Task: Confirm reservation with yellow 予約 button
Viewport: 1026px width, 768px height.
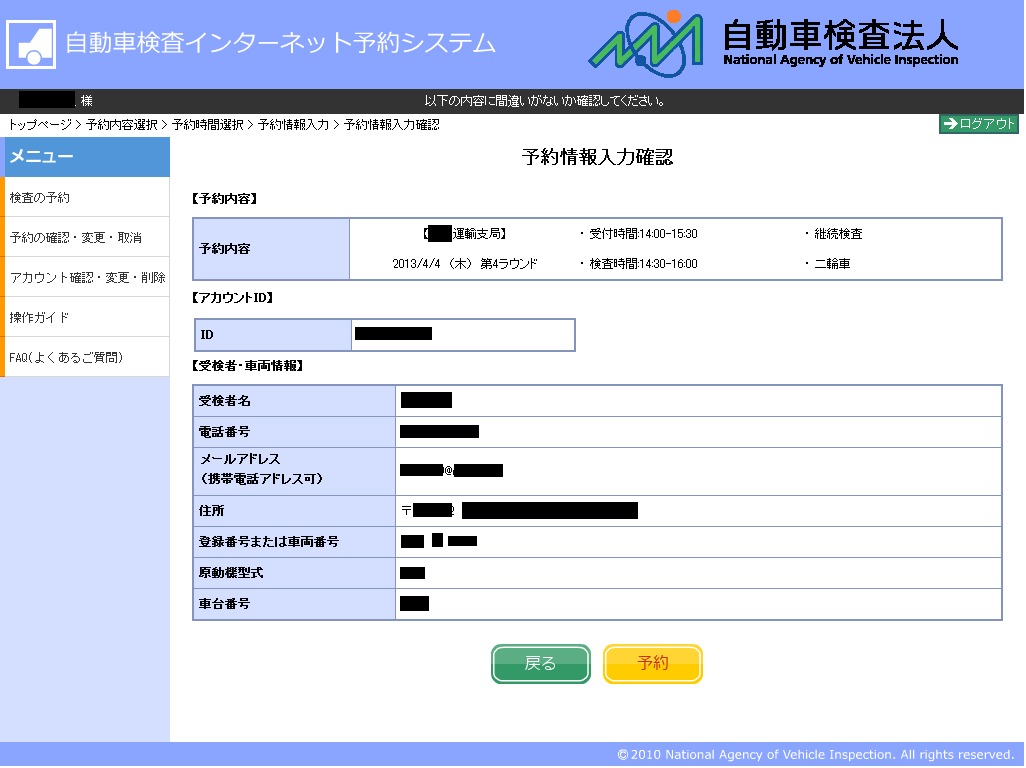Action: (652, 663)
